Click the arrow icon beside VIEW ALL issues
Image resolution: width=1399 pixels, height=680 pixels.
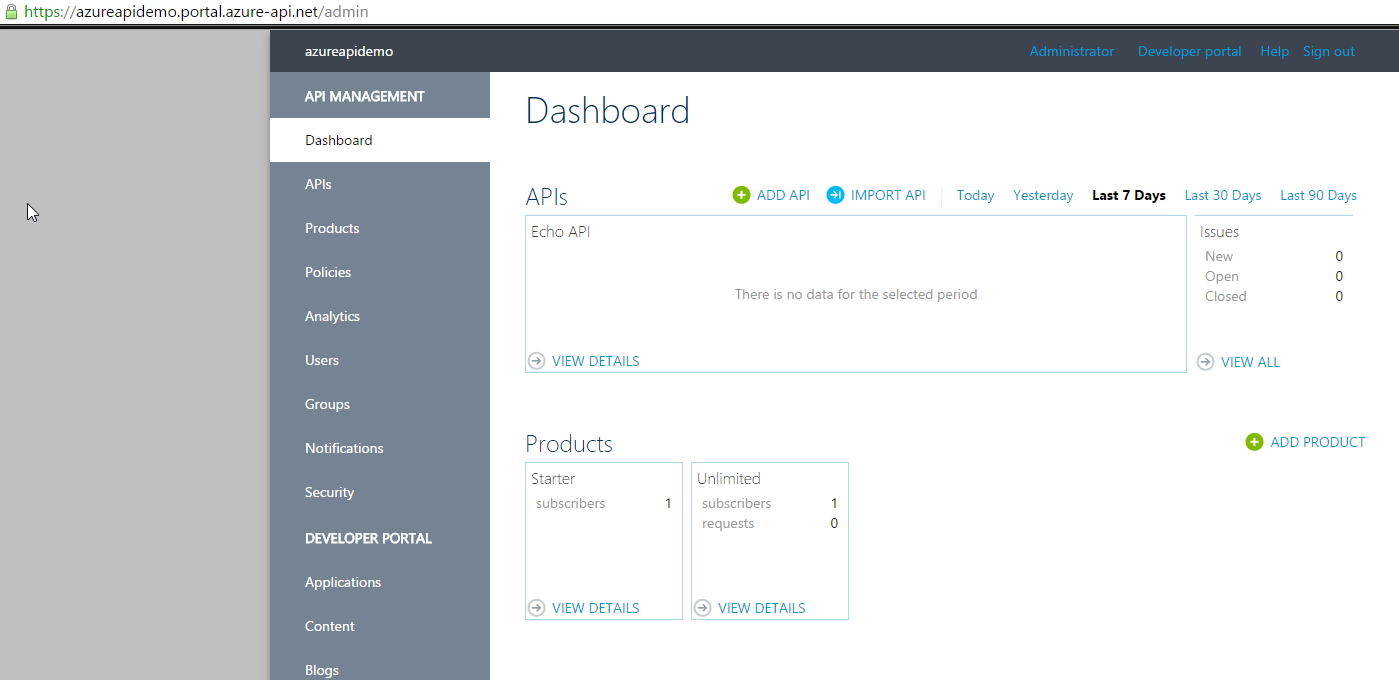1206,362
